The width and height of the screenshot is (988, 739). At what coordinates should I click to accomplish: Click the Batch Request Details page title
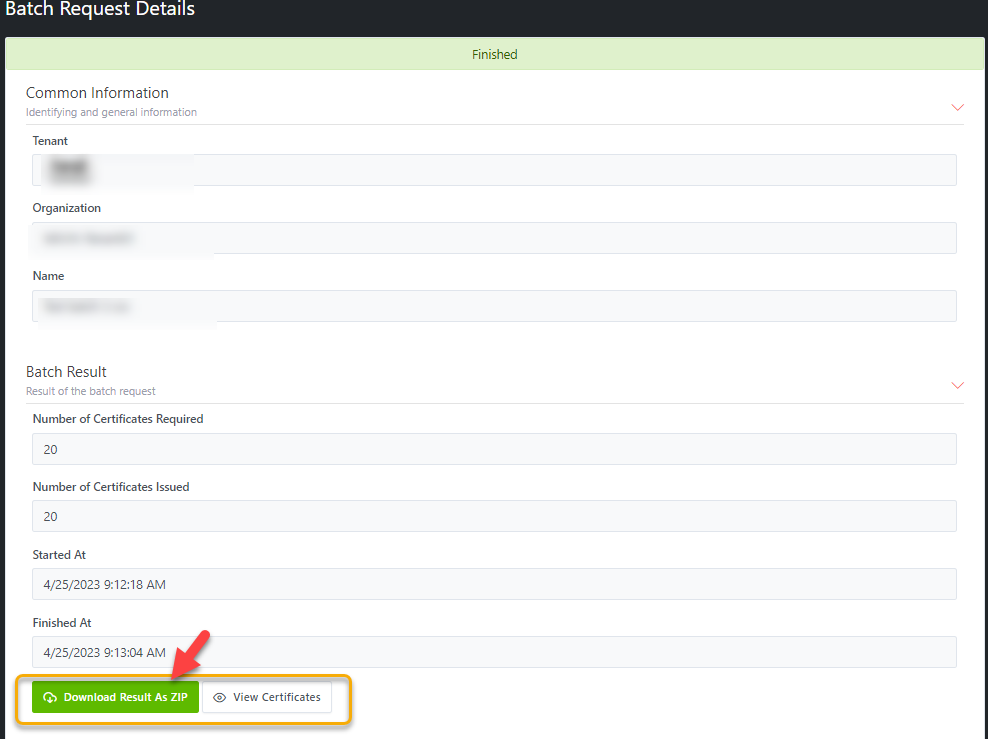click(x=100, y=10)
